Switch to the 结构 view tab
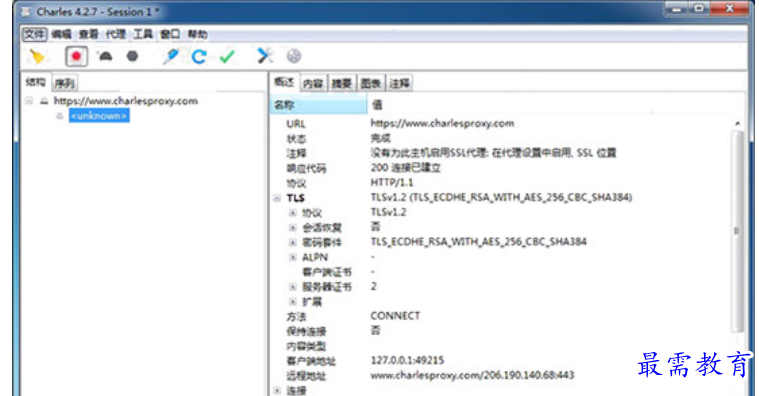Viewport: 759px width, 396px height. 35,82
